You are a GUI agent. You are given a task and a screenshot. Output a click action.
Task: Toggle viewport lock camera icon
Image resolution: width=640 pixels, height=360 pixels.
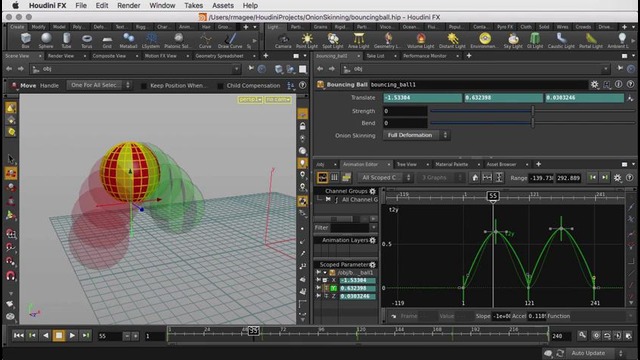[x=302, y=126]
